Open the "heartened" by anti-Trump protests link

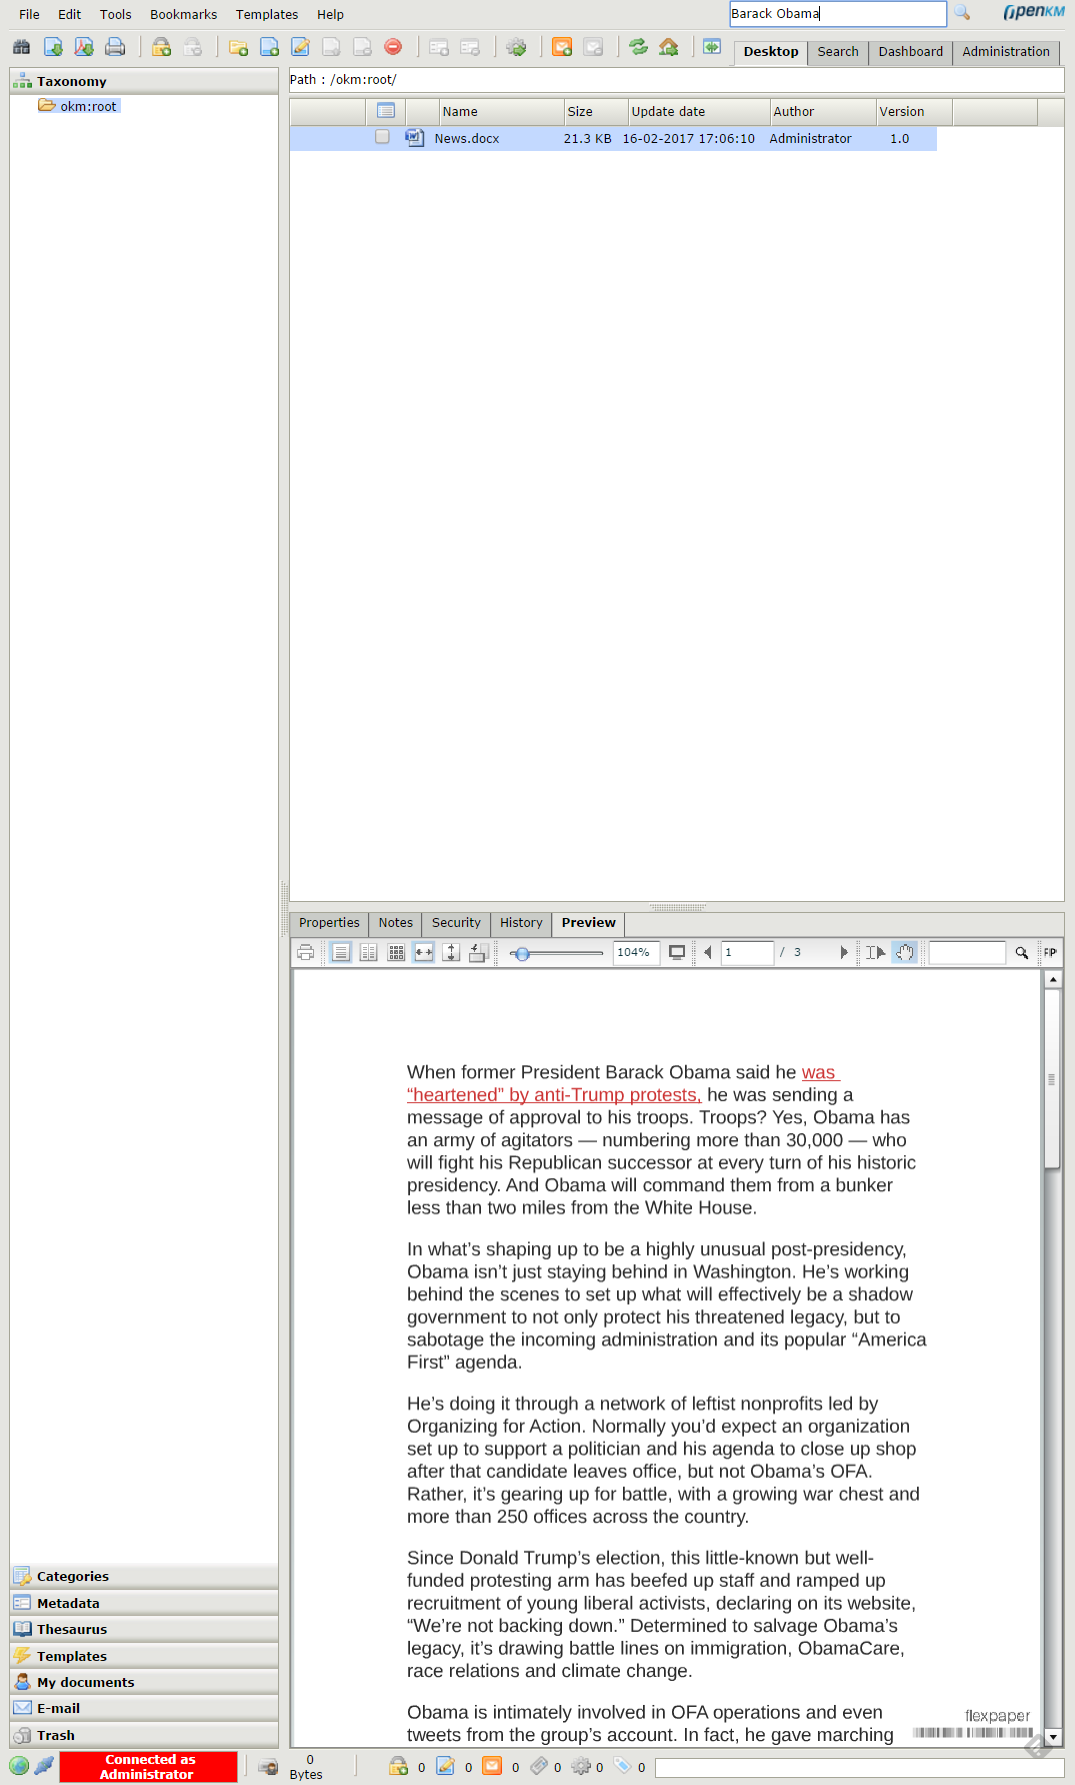pos(554,1096)
